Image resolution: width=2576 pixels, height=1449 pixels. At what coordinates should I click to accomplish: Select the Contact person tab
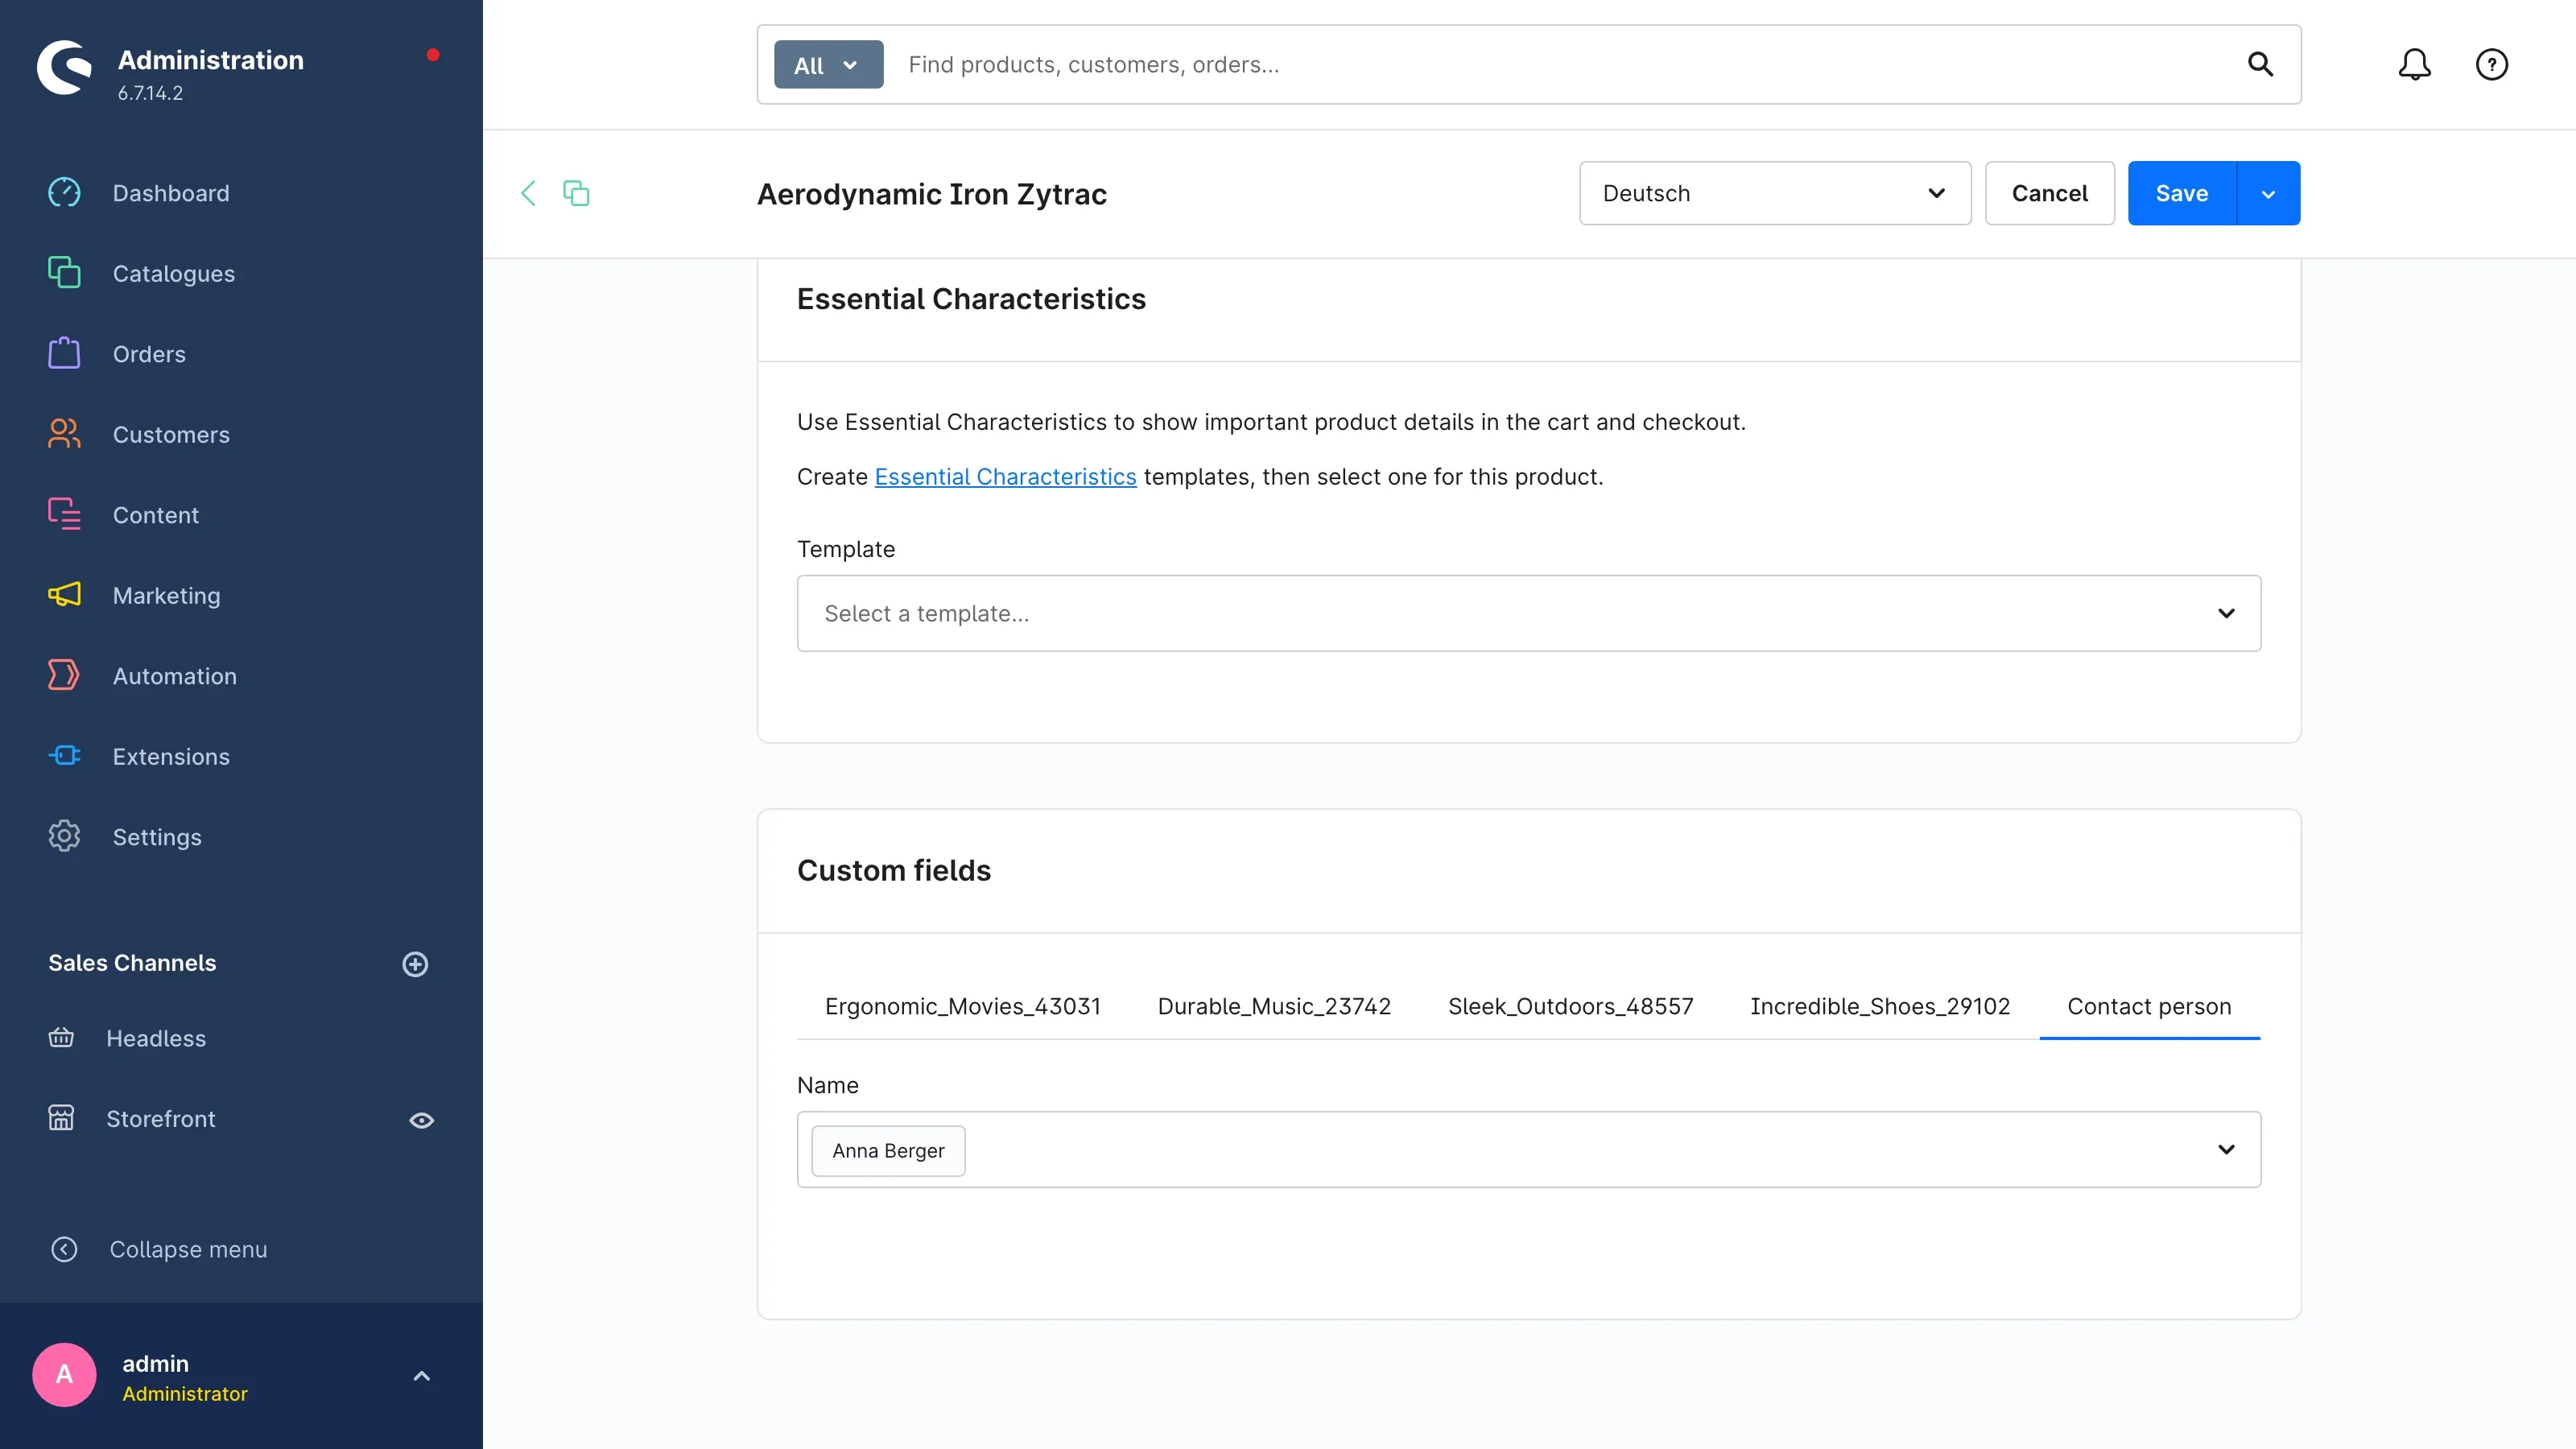[2149, 1006]
